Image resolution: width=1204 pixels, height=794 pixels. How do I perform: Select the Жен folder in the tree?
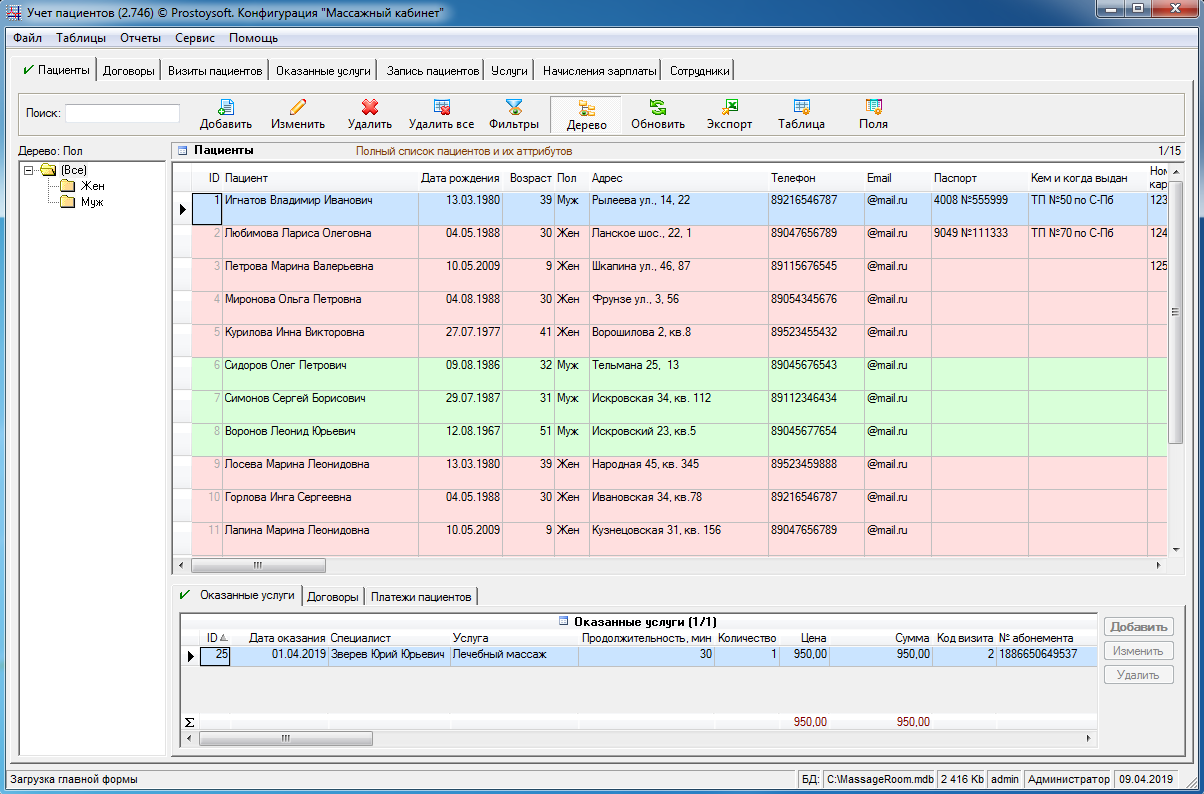93,186
